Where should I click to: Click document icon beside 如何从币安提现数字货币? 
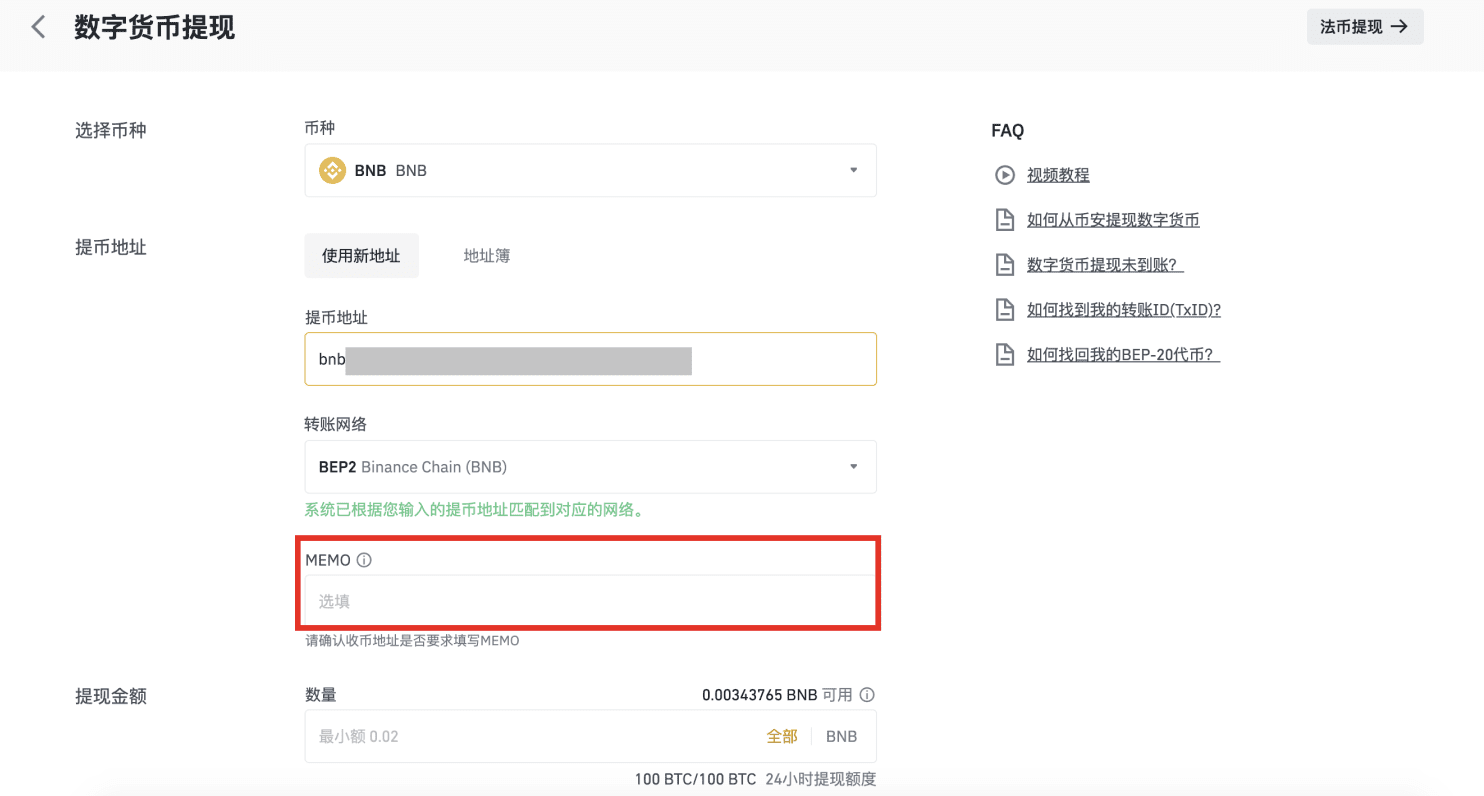(x=1004, y=220)
